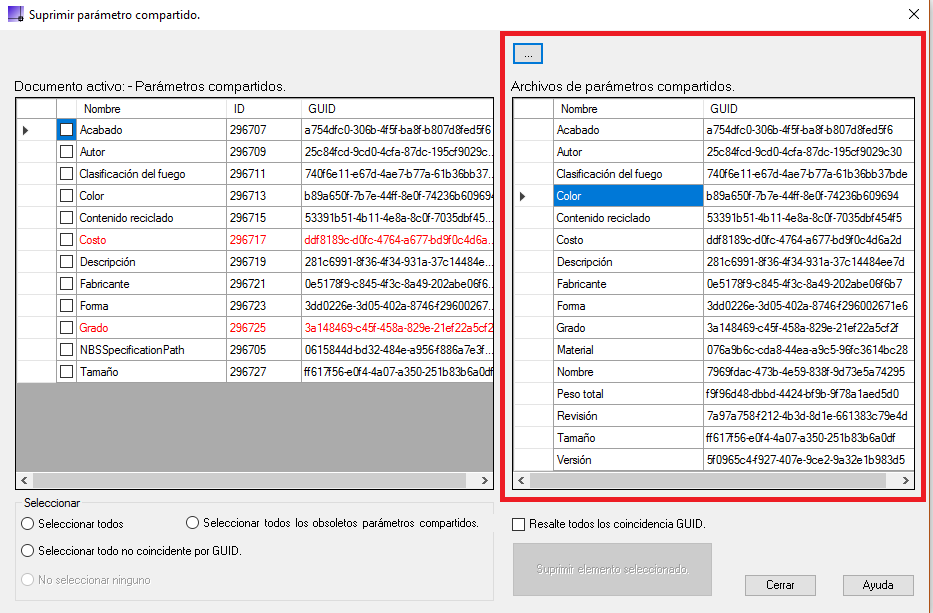The width and height of the screenshot is (933, 613).
Task: Sort left table by ID header
Action: [x=264, y=109]
